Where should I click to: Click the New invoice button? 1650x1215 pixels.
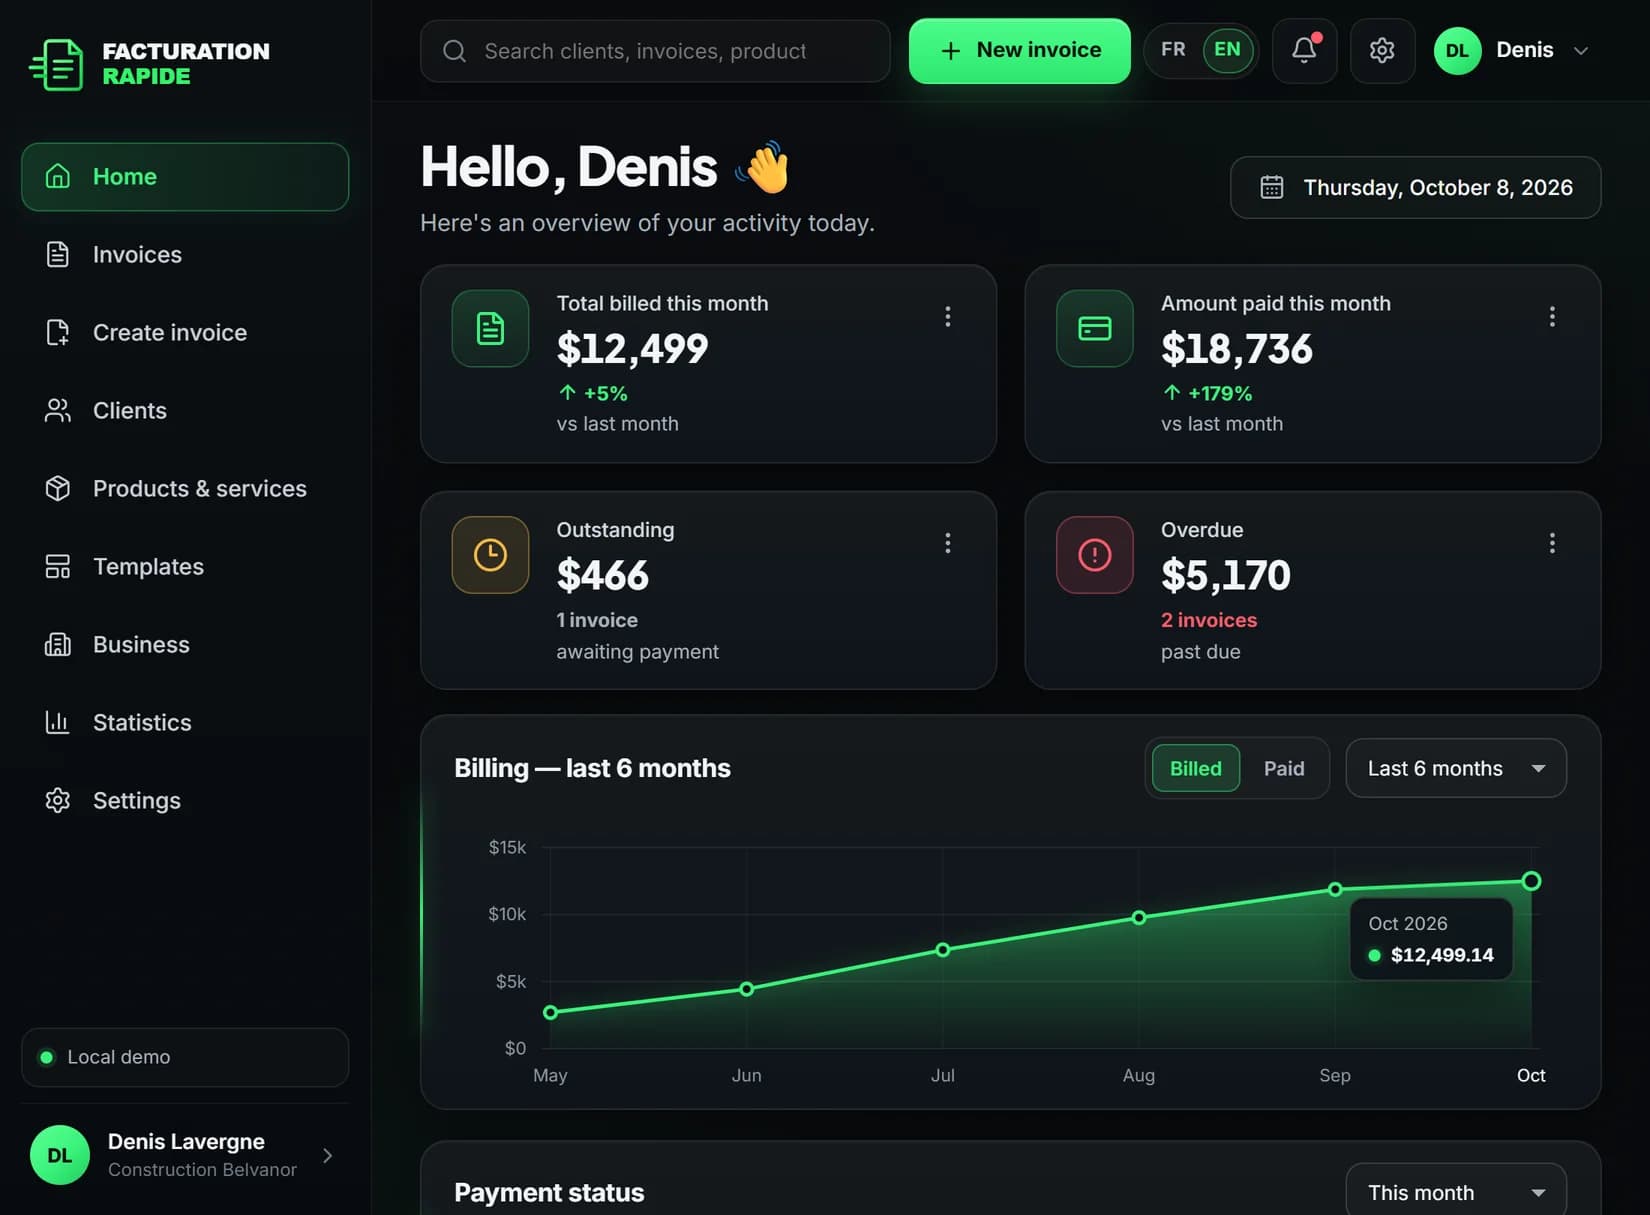point(1019,51)
